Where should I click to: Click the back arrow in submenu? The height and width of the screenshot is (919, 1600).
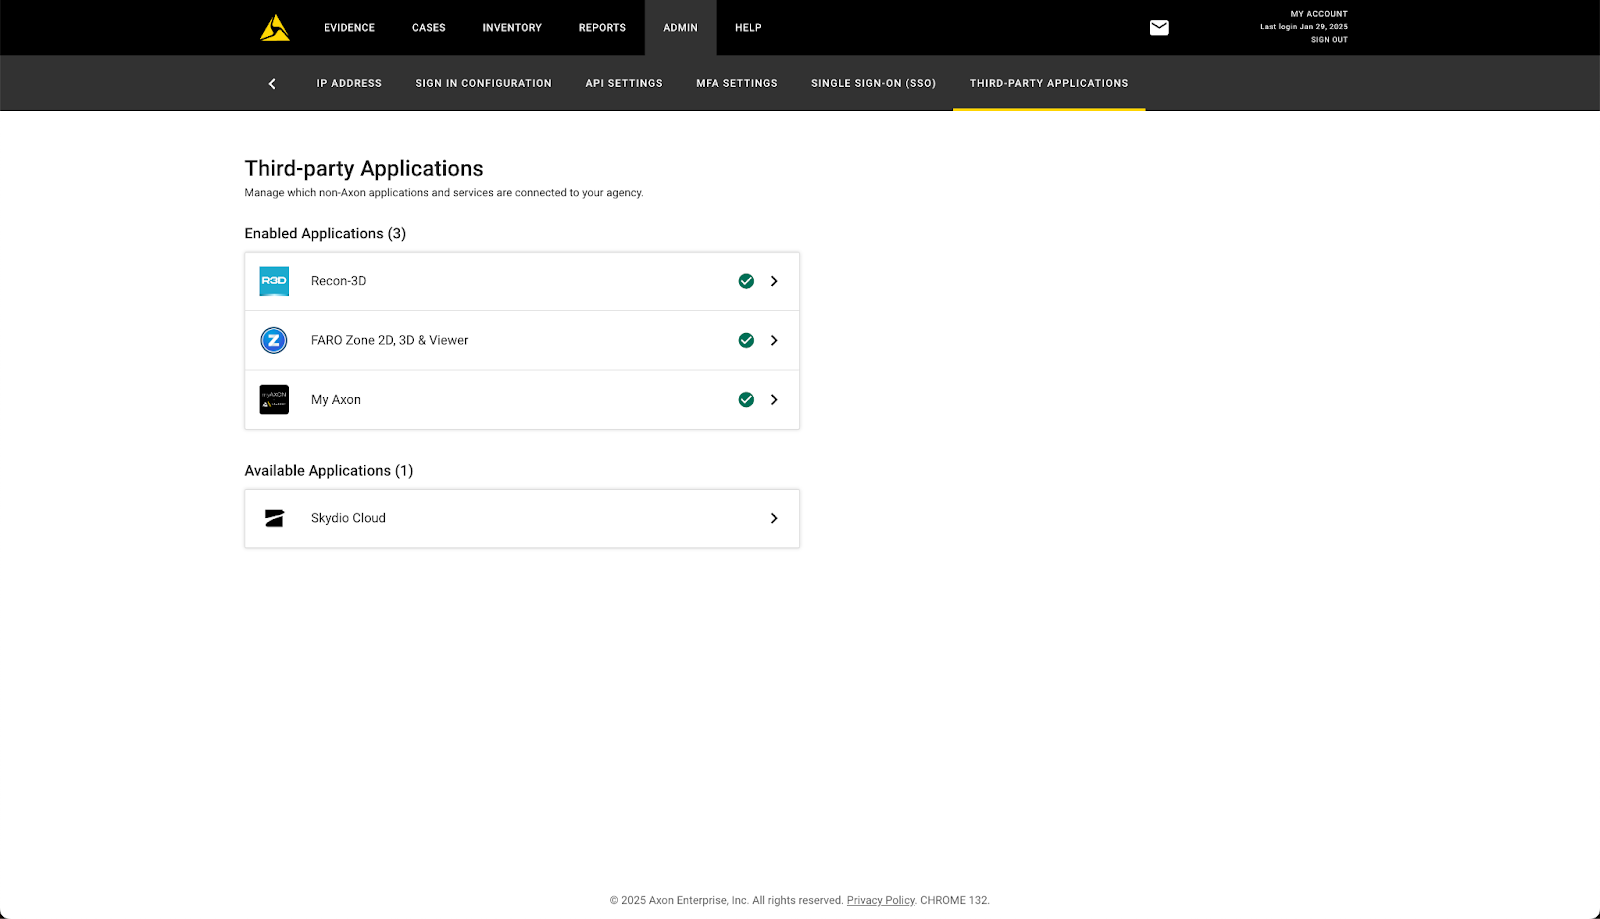tap(272, 84)
